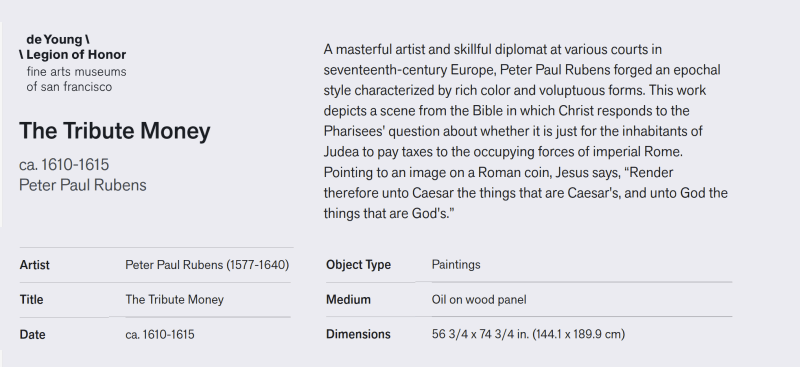Screen dimensions: 800x367
Task: Click the 'Object Type' field label
Action: pyautogui.click(x=359, y=264)
